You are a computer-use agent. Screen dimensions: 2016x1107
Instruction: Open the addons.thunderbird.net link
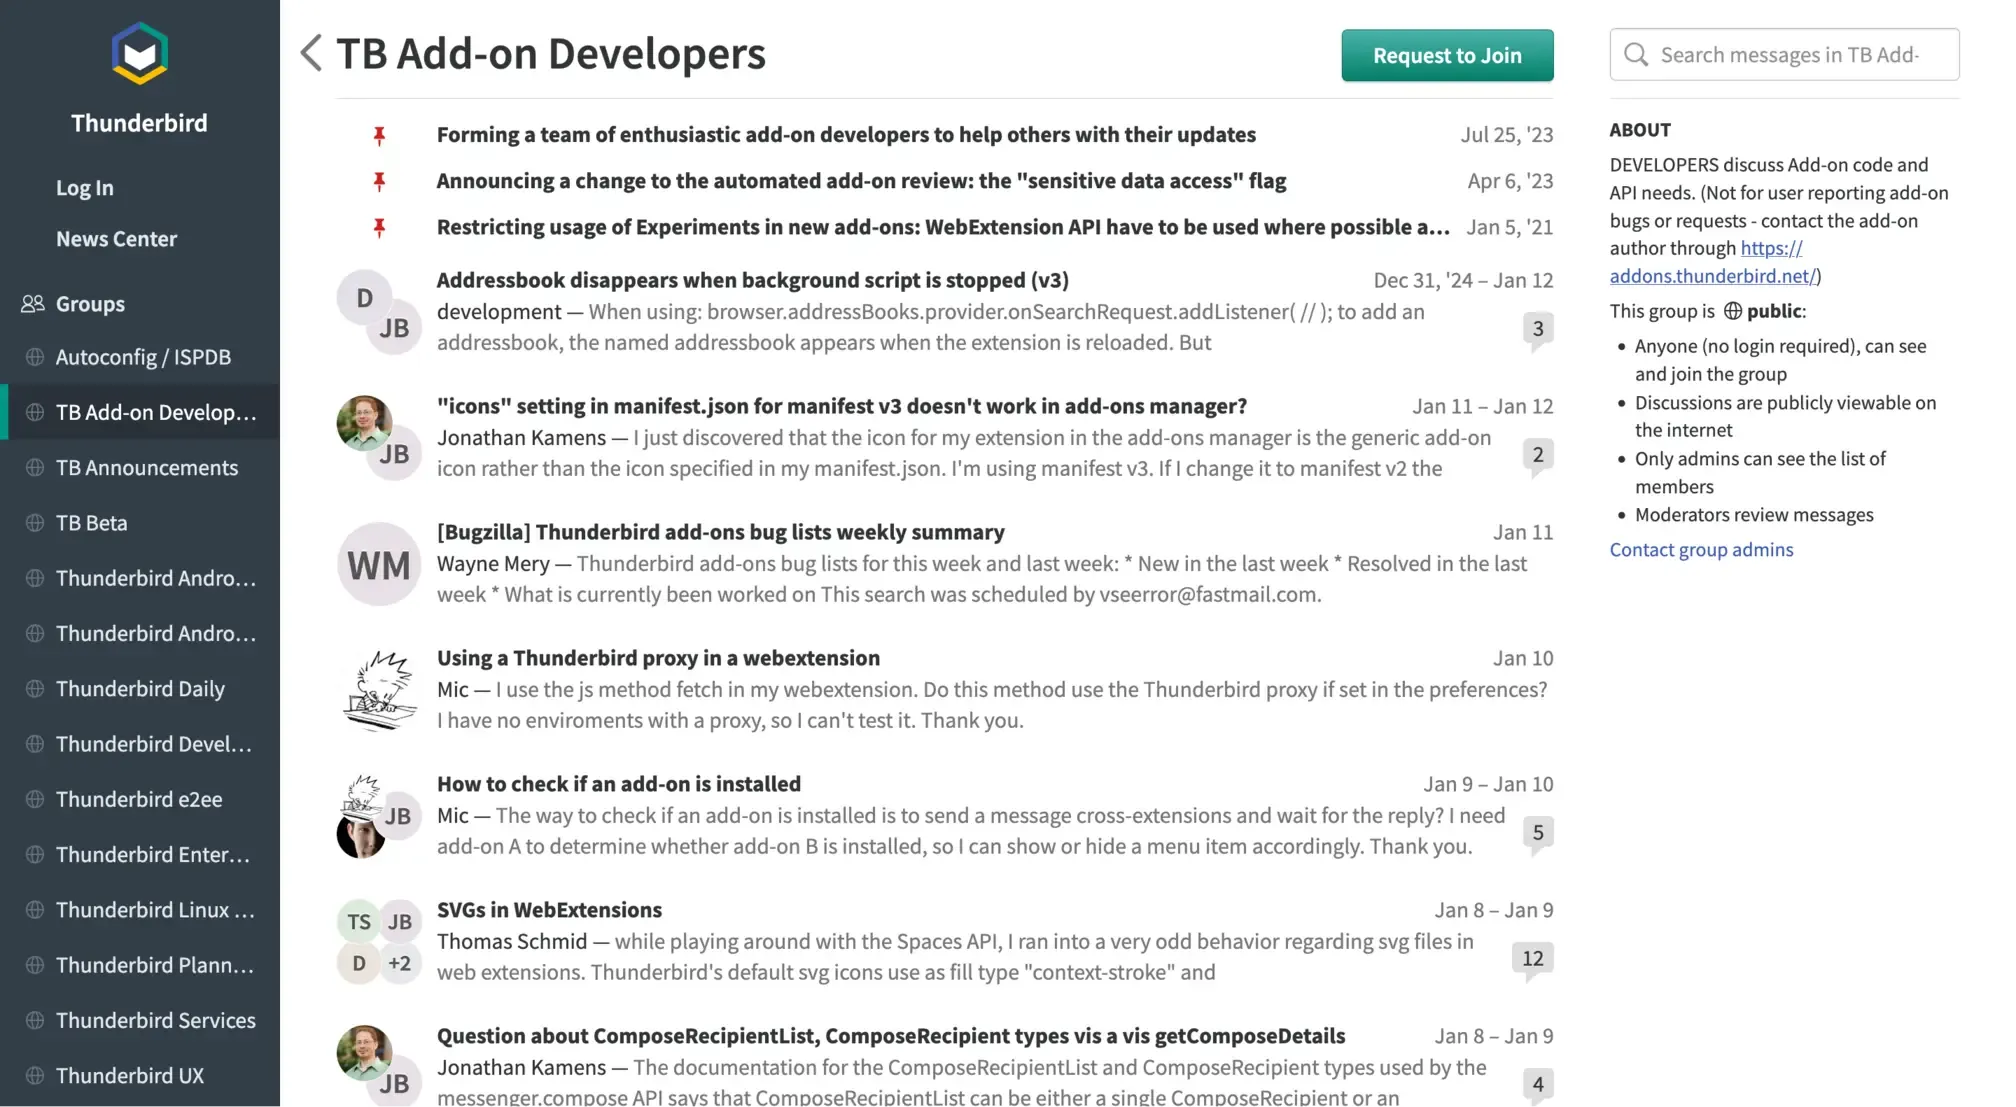coord(1712,275)
